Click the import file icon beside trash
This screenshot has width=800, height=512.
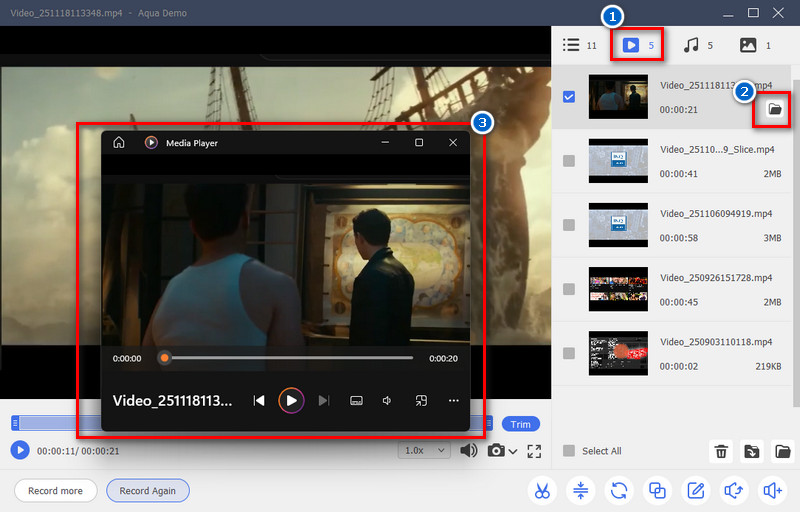pos(752,451)
